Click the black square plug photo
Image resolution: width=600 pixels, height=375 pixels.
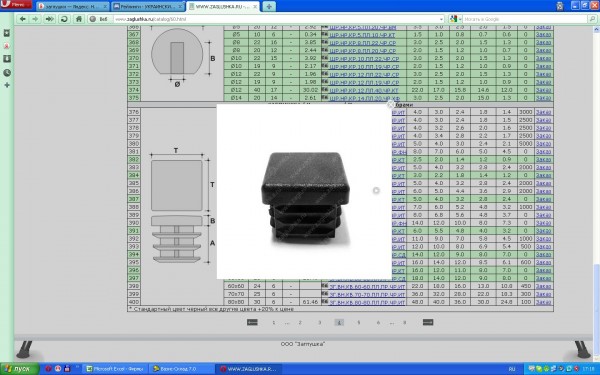pos(305,197)
